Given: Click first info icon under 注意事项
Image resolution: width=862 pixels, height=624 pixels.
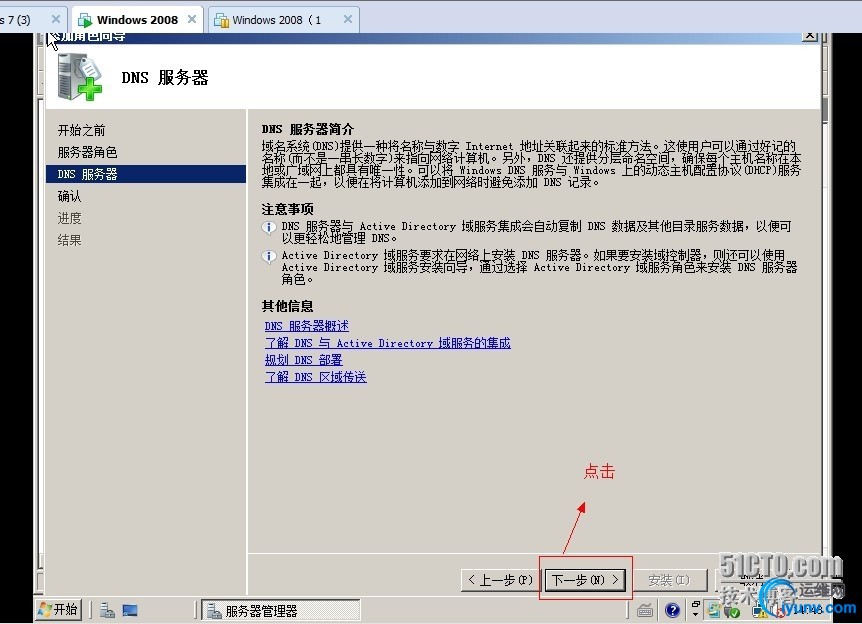Looking at the screenshot, I should pyautogui.click(x=269, y=227).
